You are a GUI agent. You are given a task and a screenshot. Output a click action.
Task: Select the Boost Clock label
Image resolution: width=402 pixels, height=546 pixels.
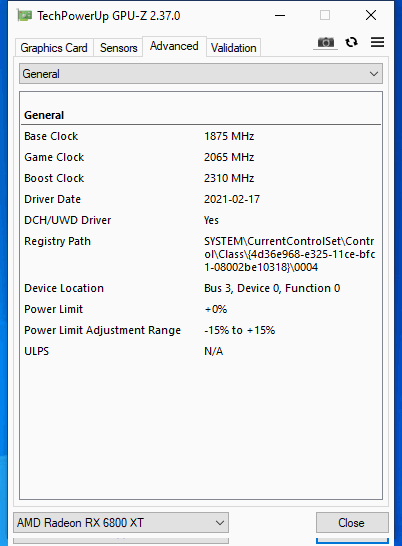tap(54, 178)
